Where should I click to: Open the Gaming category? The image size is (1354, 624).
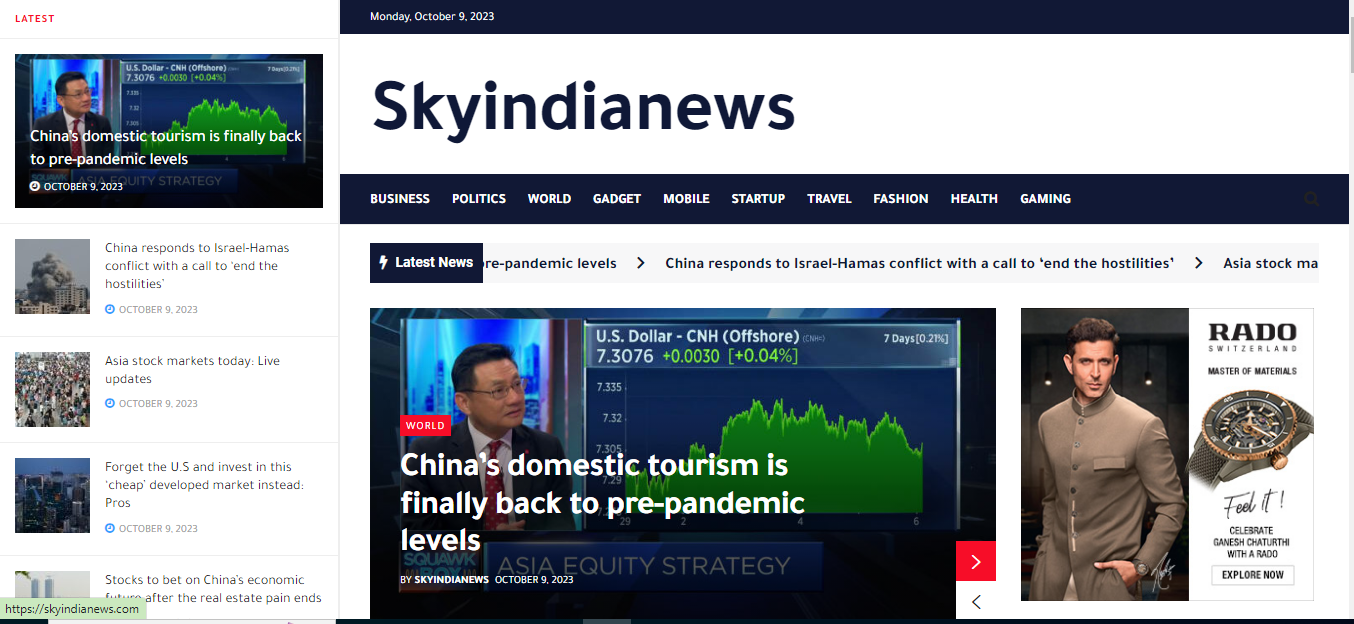pyautogui.click(x=1045, y=199)
